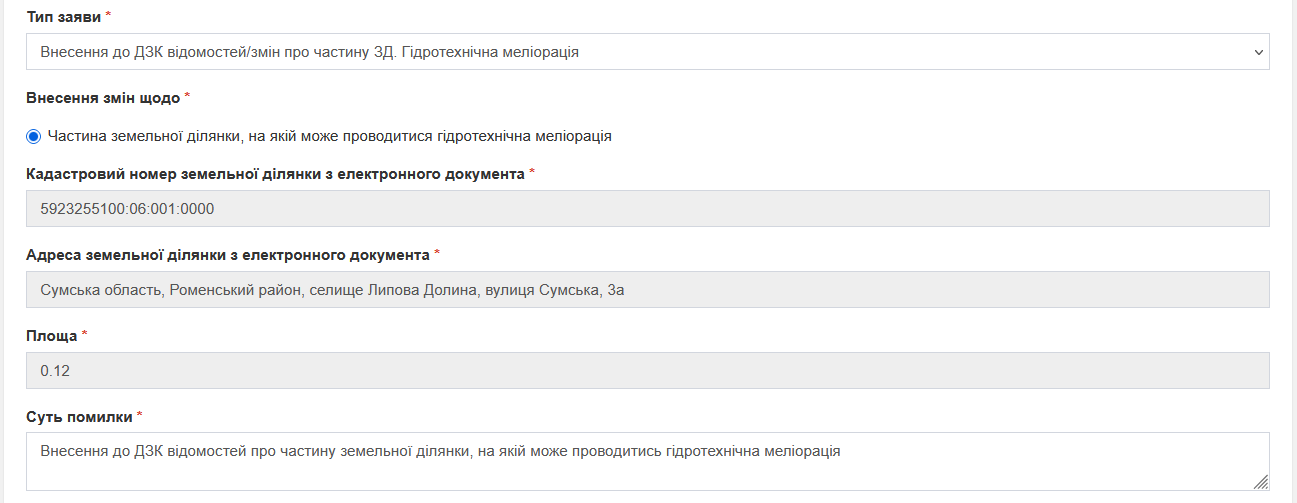Click the "Адреса земельної ділянки" label
Viewport: 1297px width, 503px height.
228,255
